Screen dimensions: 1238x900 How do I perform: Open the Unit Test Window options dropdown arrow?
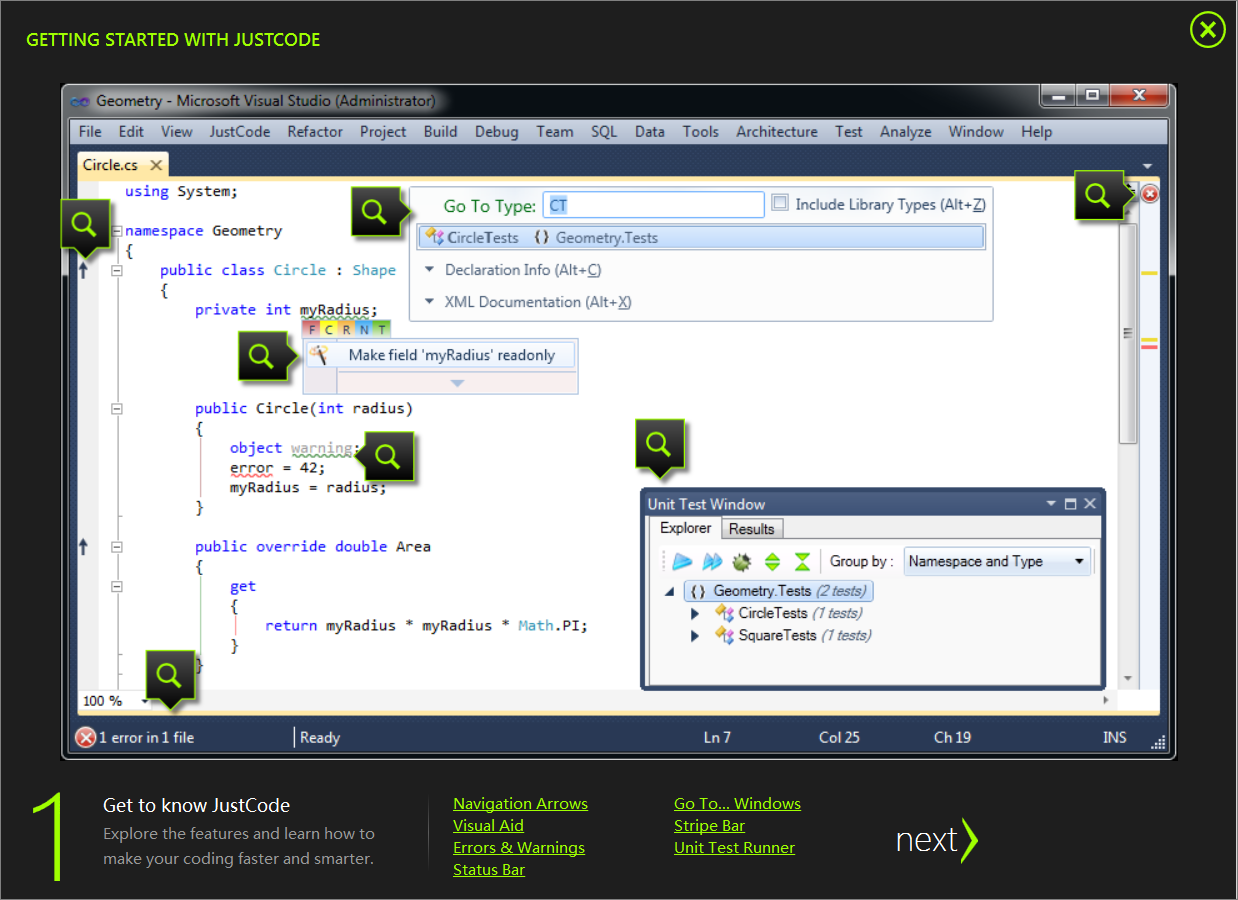point(1051,504)
